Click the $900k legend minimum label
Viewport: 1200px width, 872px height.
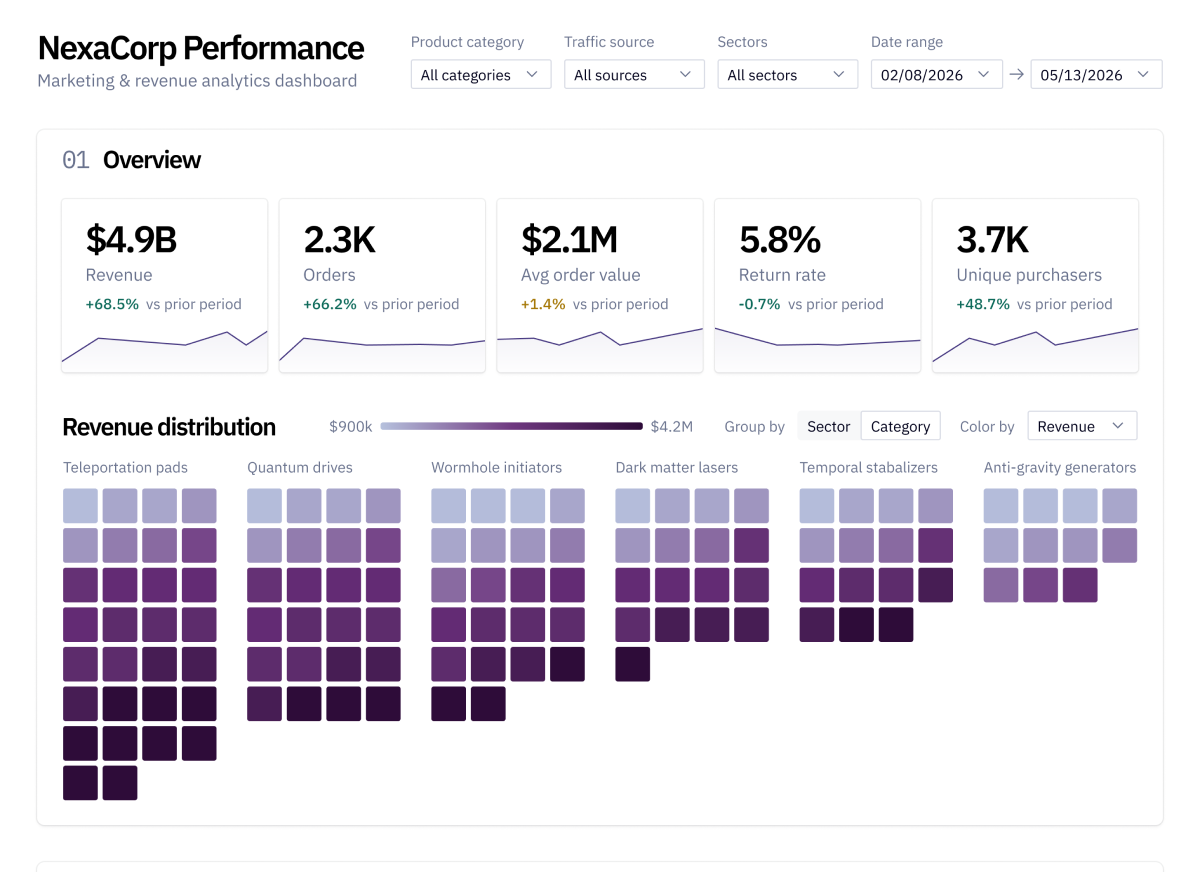[x=350, y=427]
